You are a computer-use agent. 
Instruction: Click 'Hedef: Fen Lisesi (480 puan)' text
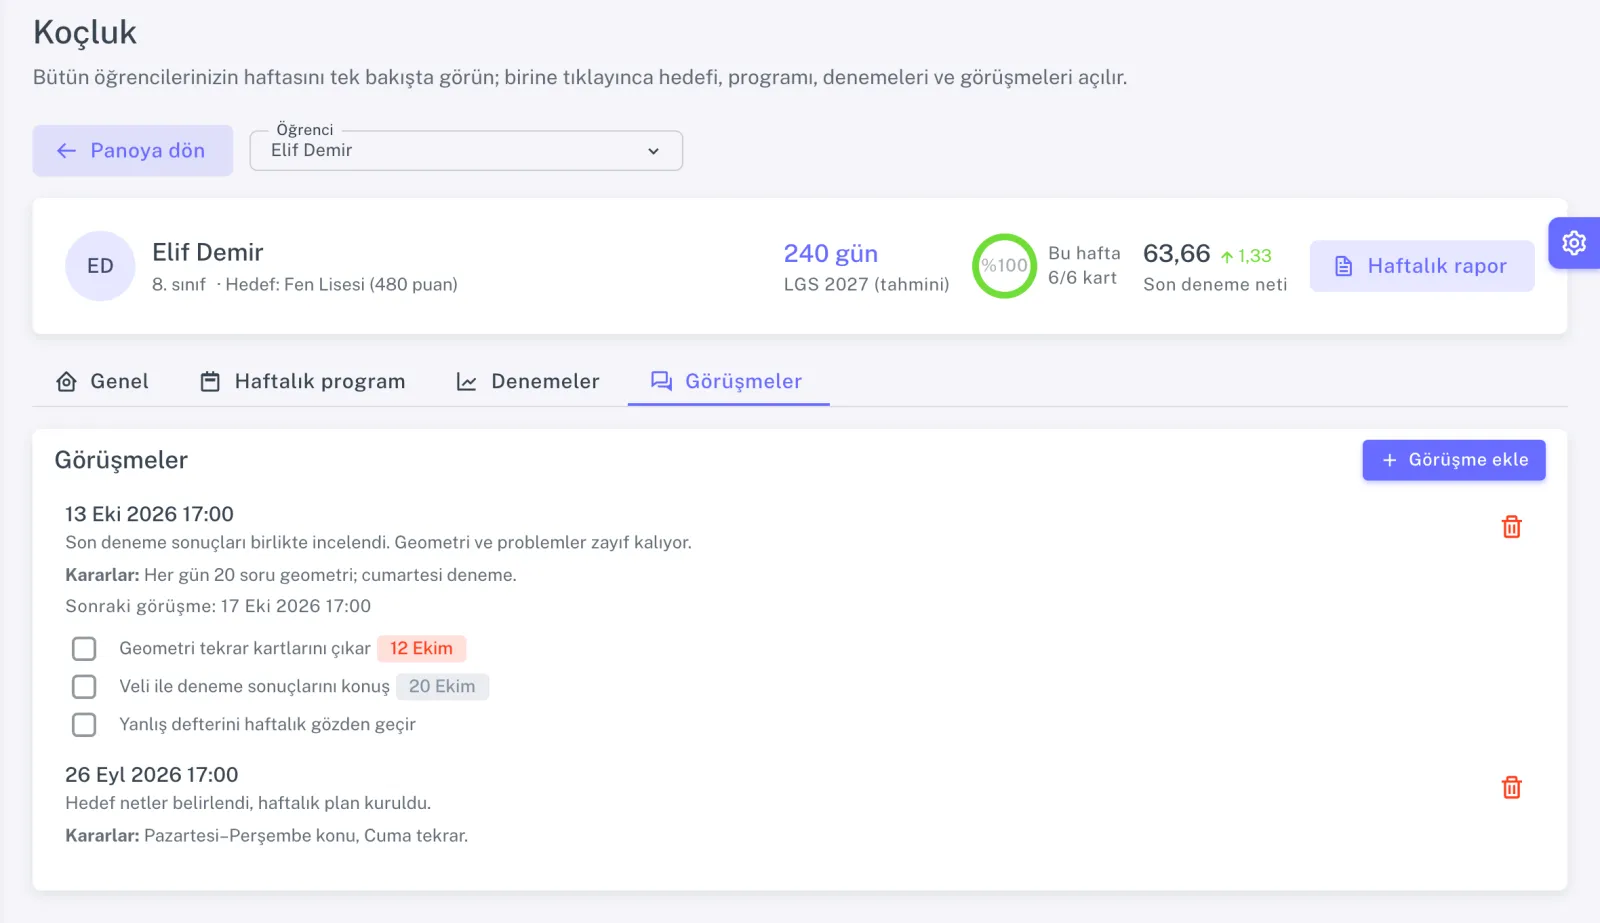[342, 284]
